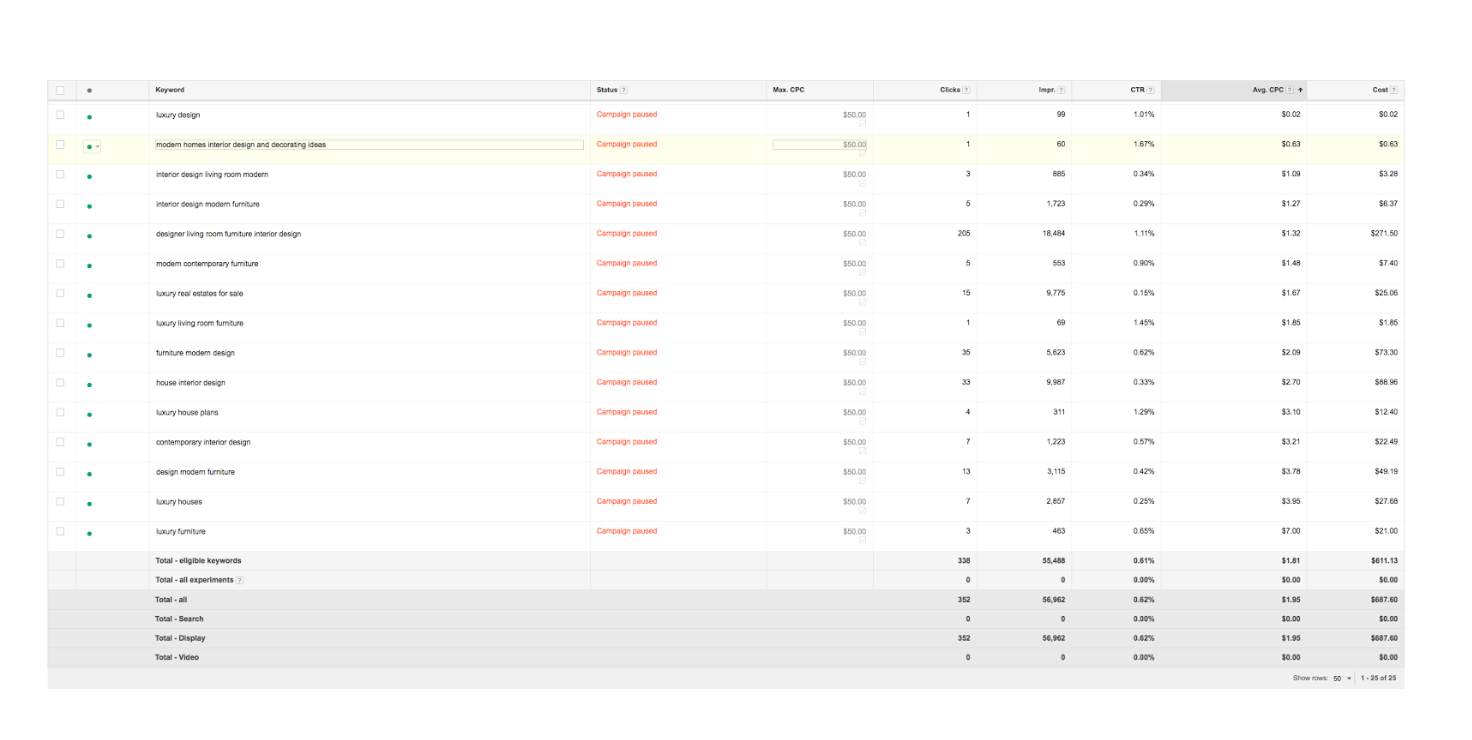Click the status dot for luxury furniture keyword
The image size is (1472, 740).
[89, 533]
